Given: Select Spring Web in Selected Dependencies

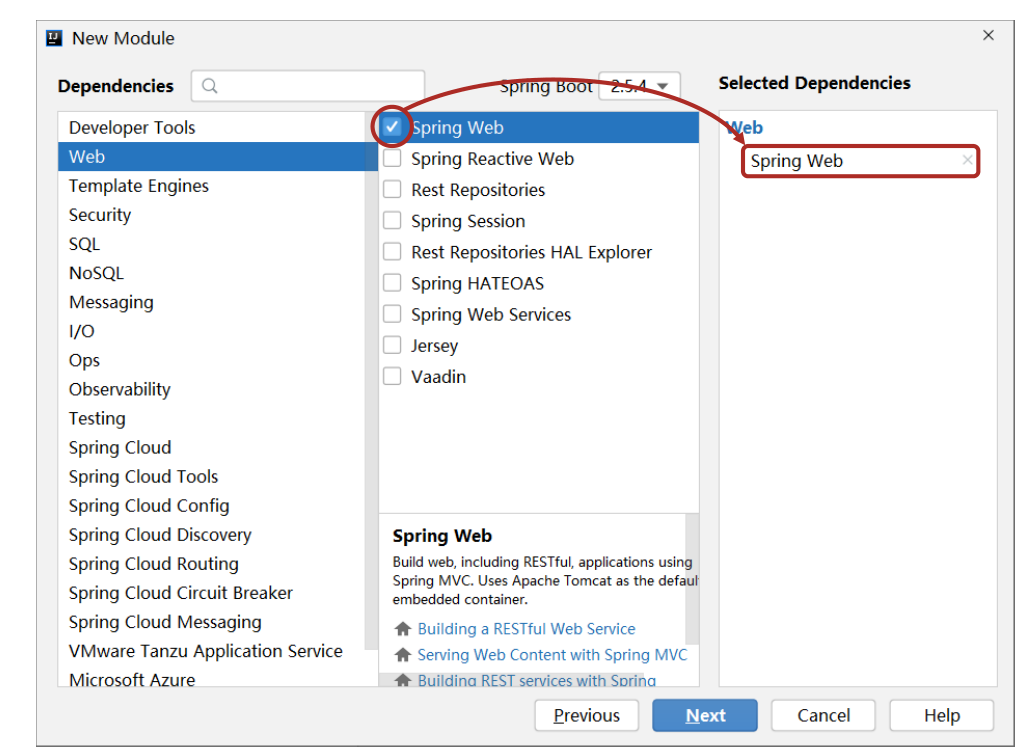Looking at the screenshot, I should pos(860,161).
